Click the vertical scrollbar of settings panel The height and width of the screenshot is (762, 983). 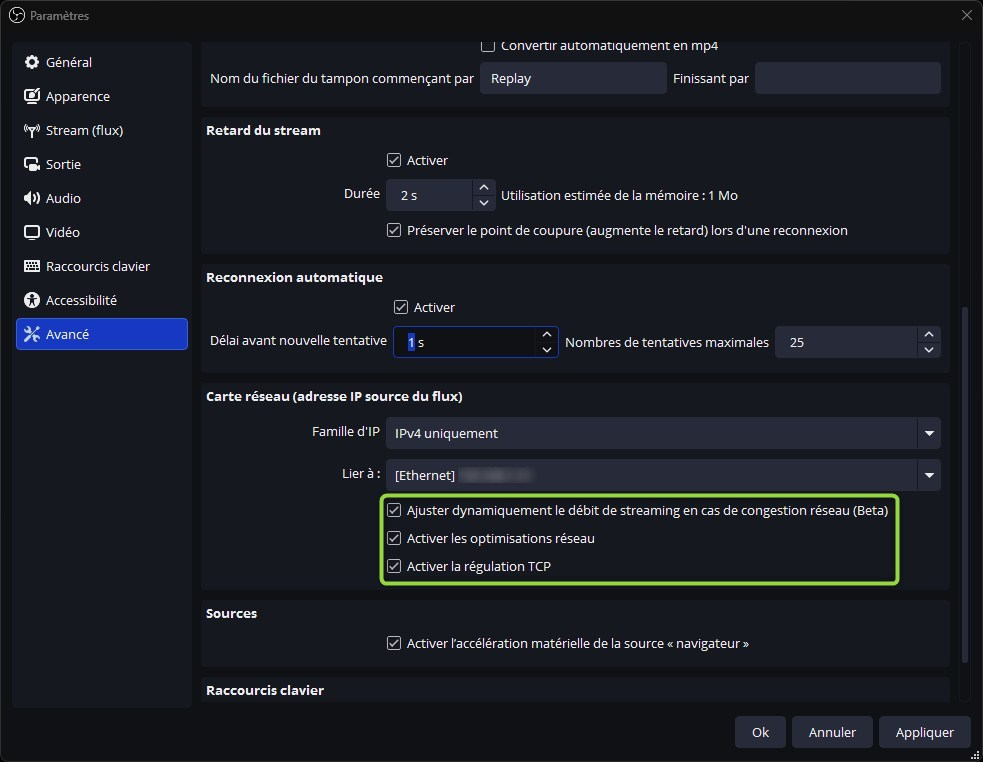[x=964, y=480]
